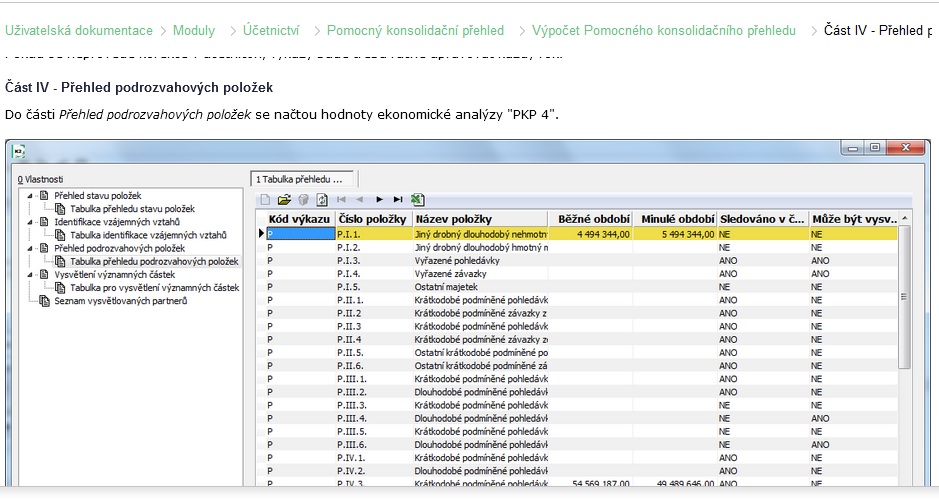Jump to first record arrow icon
This screenshot has width=939, height=499.
pyautogui.click(x=341, y=199)
